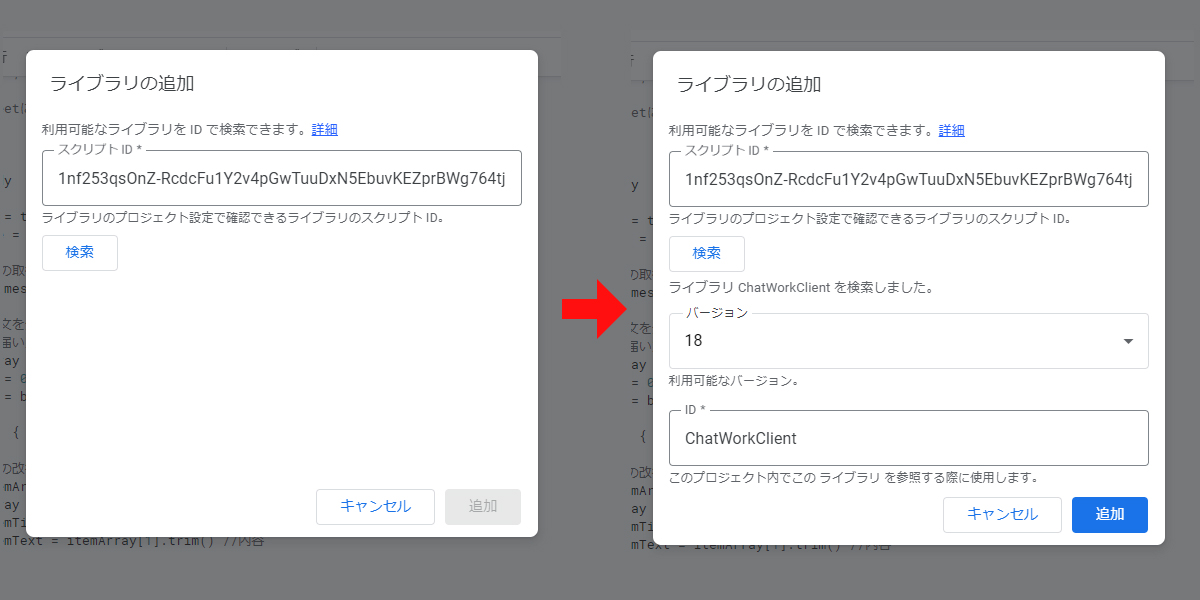1200x600 pixels.
Task: Click the helper text about このプロジェクト内で
Action: [x=854, y=478]
